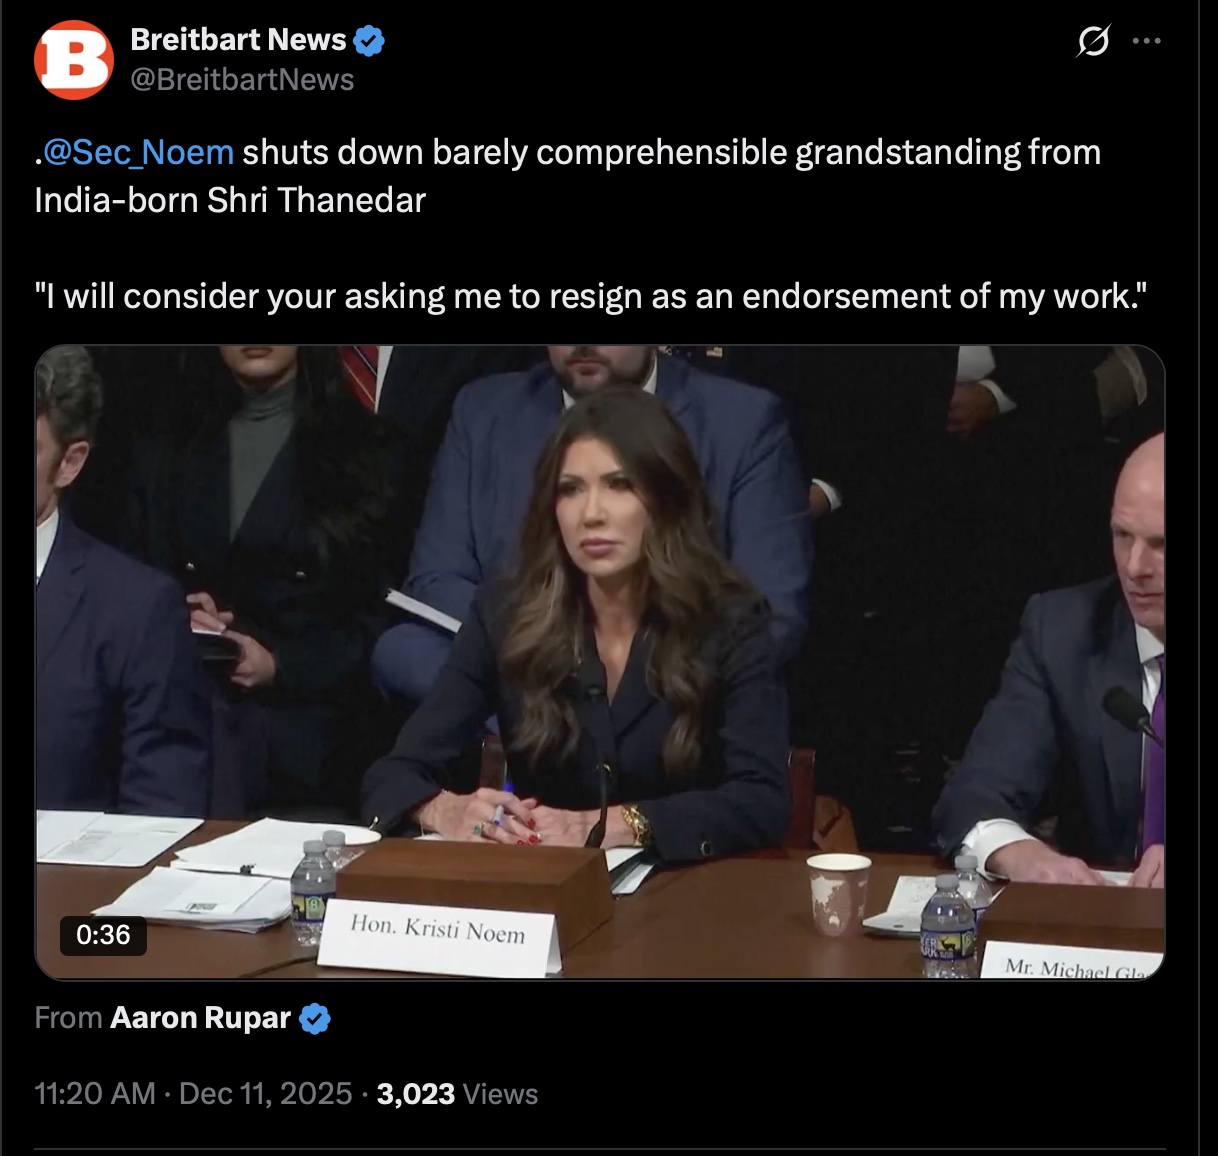The image size is (1218, 1156).
Task: Click the 11:20 AM post timestamp
Action: point(95,1094)
